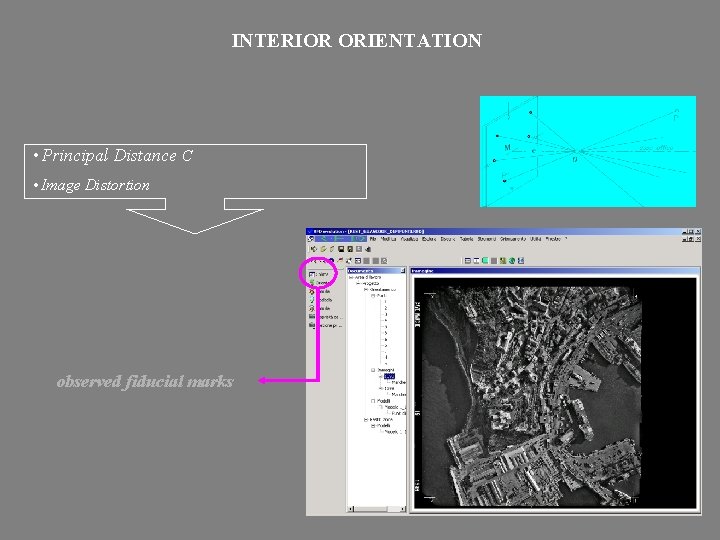Viewport: 720px width, 540px height.
Task: Open the Finestre menu
Action: tap(553, 239)
